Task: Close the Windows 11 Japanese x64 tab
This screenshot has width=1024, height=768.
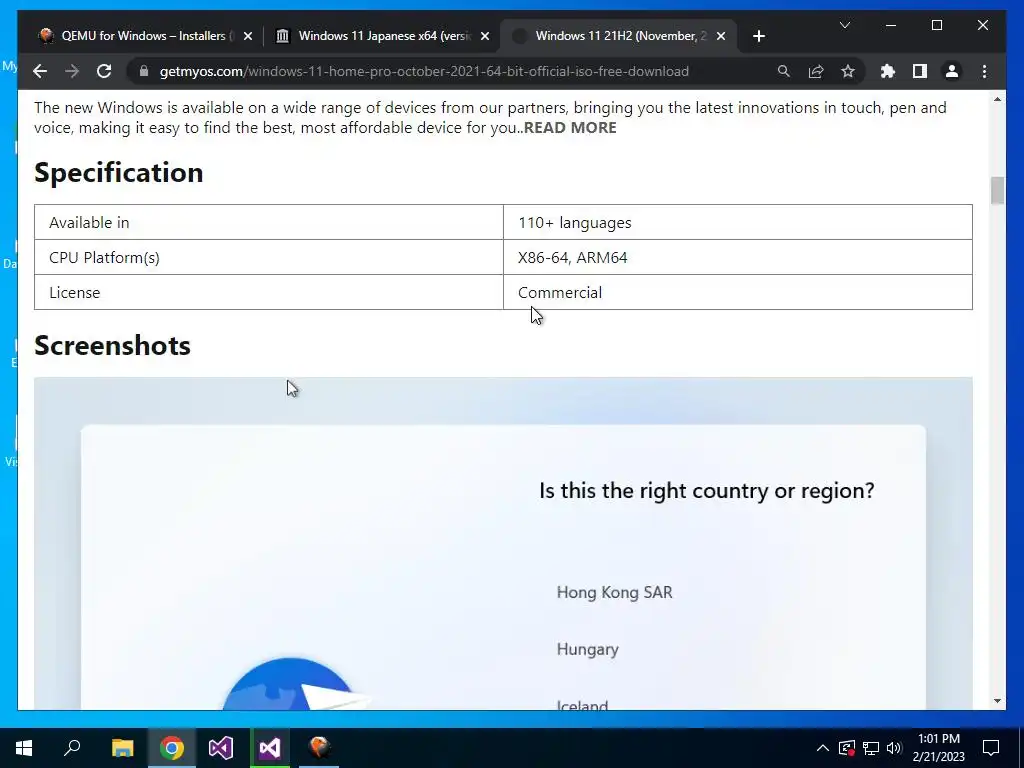Action: click(x=485, y=36)
